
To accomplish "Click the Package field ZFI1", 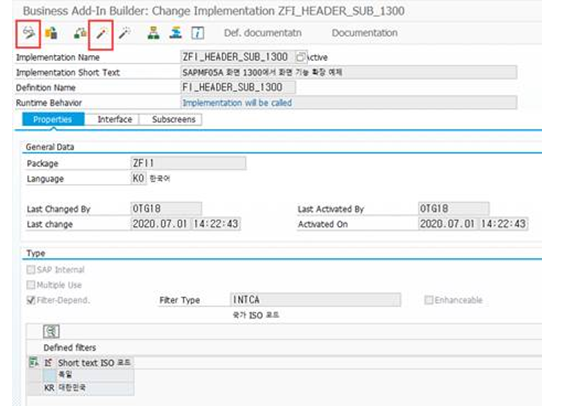I will (188, 163).
